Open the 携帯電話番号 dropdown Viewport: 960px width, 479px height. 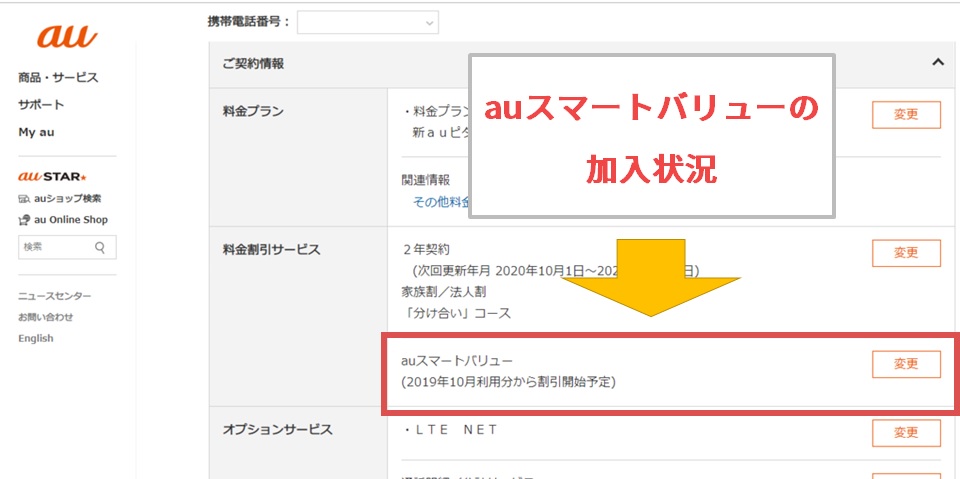point(367,23)
